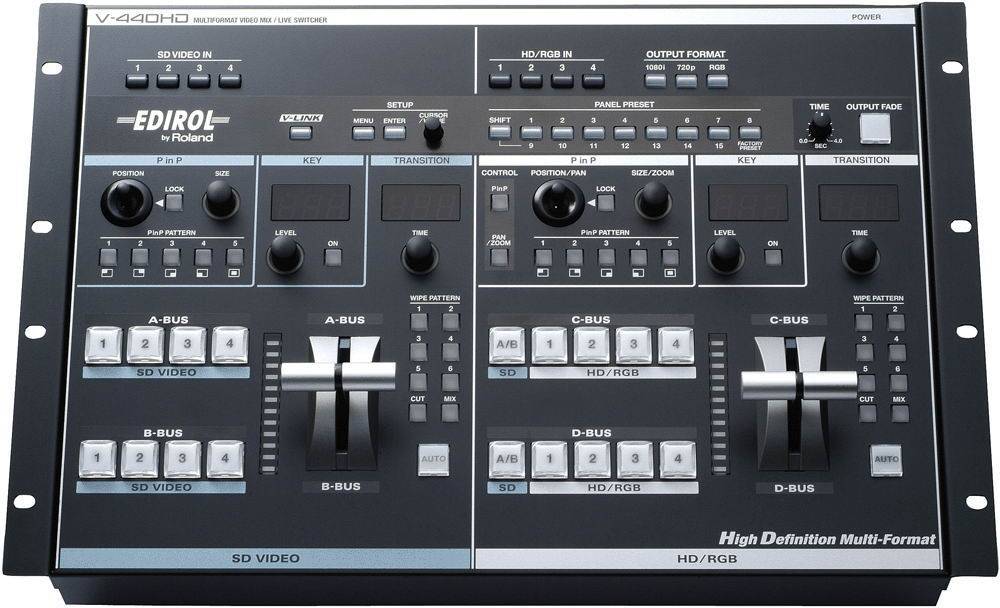Set output format to 1080i
The image size is (1000, 608).
coord(655,80)
